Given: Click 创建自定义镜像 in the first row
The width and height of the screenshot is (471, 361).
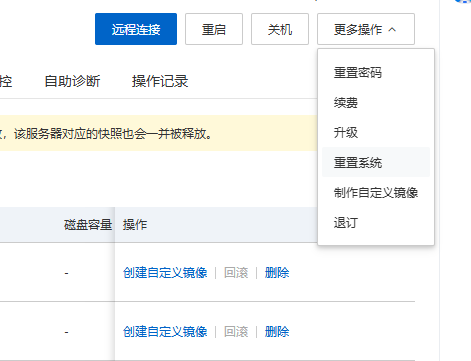Looking at the screenshot, I should coord(165,273).
